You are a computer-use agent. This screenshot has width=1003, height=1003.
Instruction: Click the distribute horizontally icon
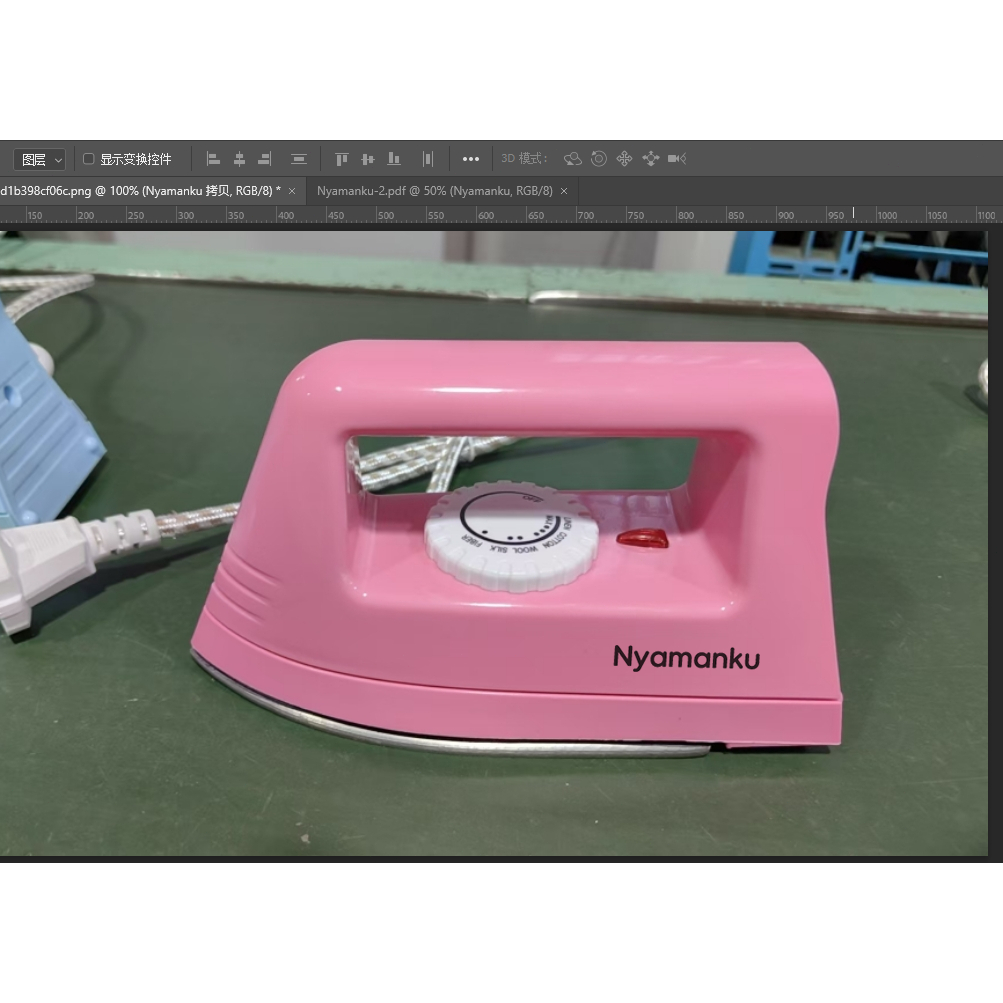pos(428,159)
